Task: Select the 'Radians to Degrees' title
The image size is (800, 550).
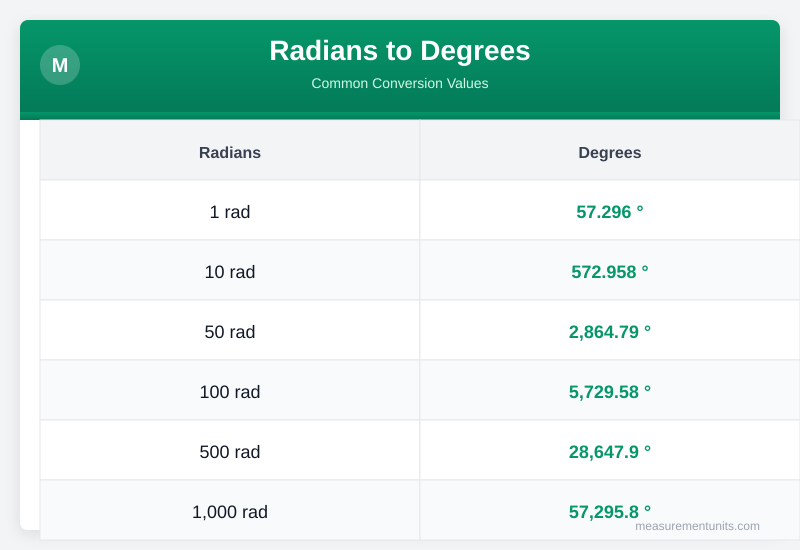Action: 399,51
